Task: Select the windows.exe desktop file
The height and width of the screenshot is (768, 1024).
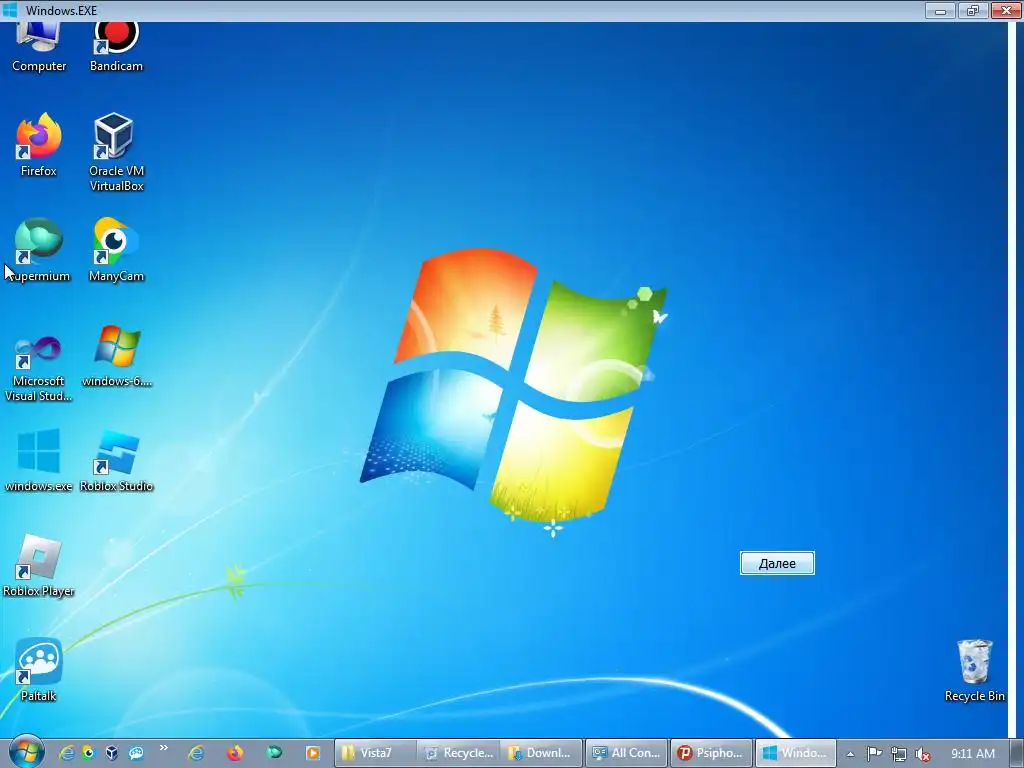Action: [x=39, y=460]
